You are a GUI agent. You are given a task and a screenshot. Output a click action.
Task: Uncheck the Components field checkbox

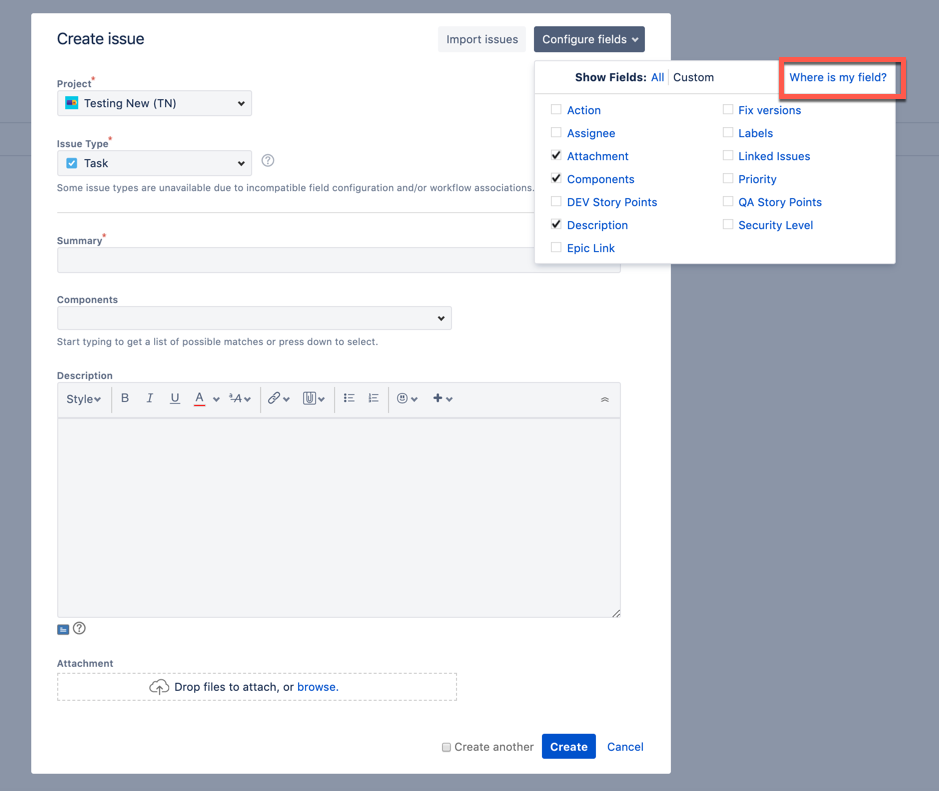click(556, 178)
